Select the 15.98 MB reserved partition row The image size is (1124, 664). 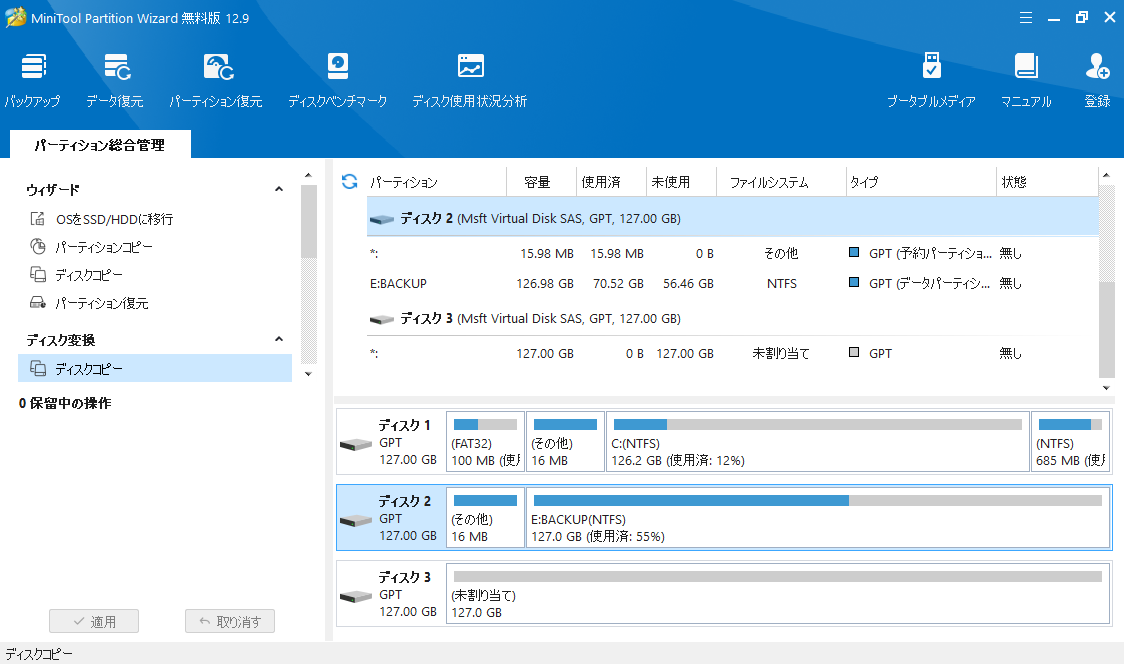click(x=732, y=253)
